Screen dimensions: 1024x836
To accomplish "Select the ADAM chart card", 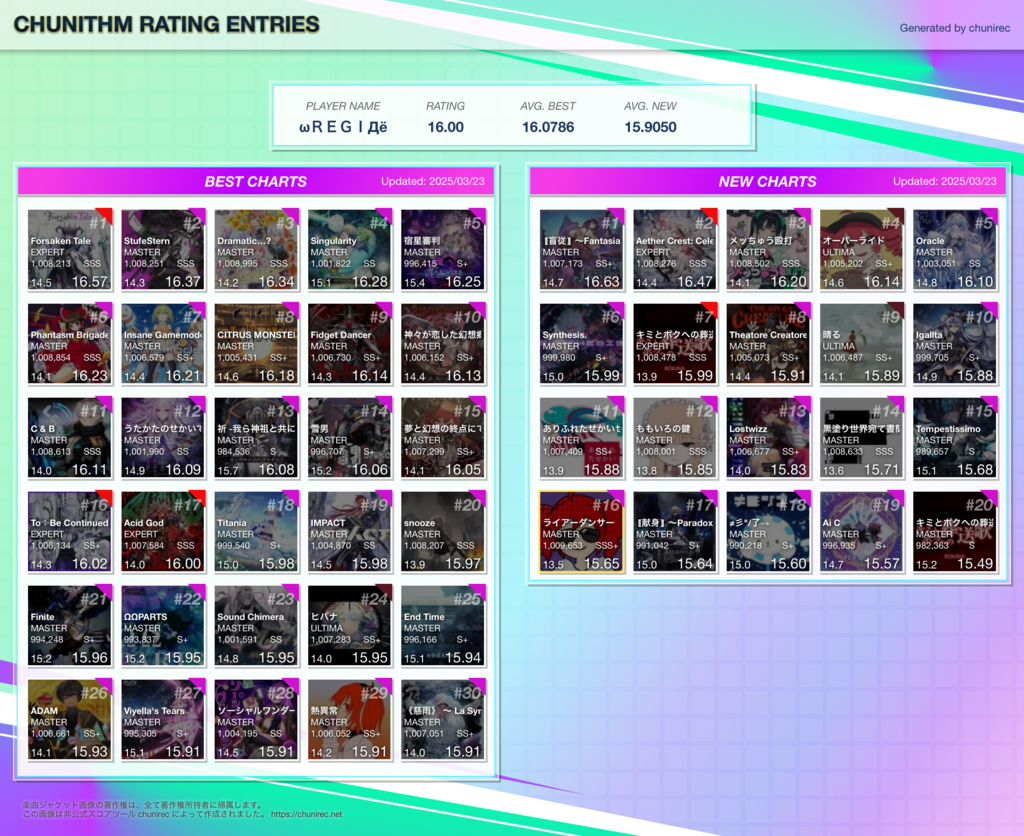I will pos(69,720).
